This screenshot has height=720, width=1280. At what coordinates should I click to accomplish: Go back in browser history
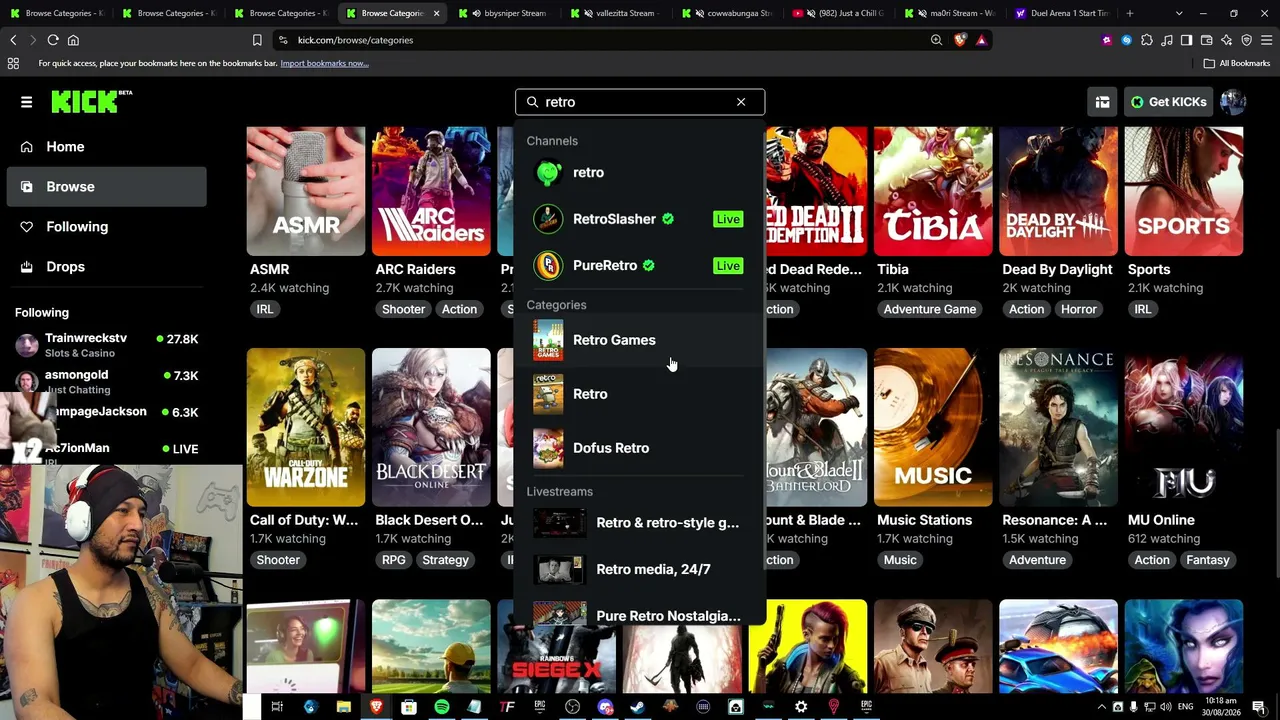pos(13,40)
